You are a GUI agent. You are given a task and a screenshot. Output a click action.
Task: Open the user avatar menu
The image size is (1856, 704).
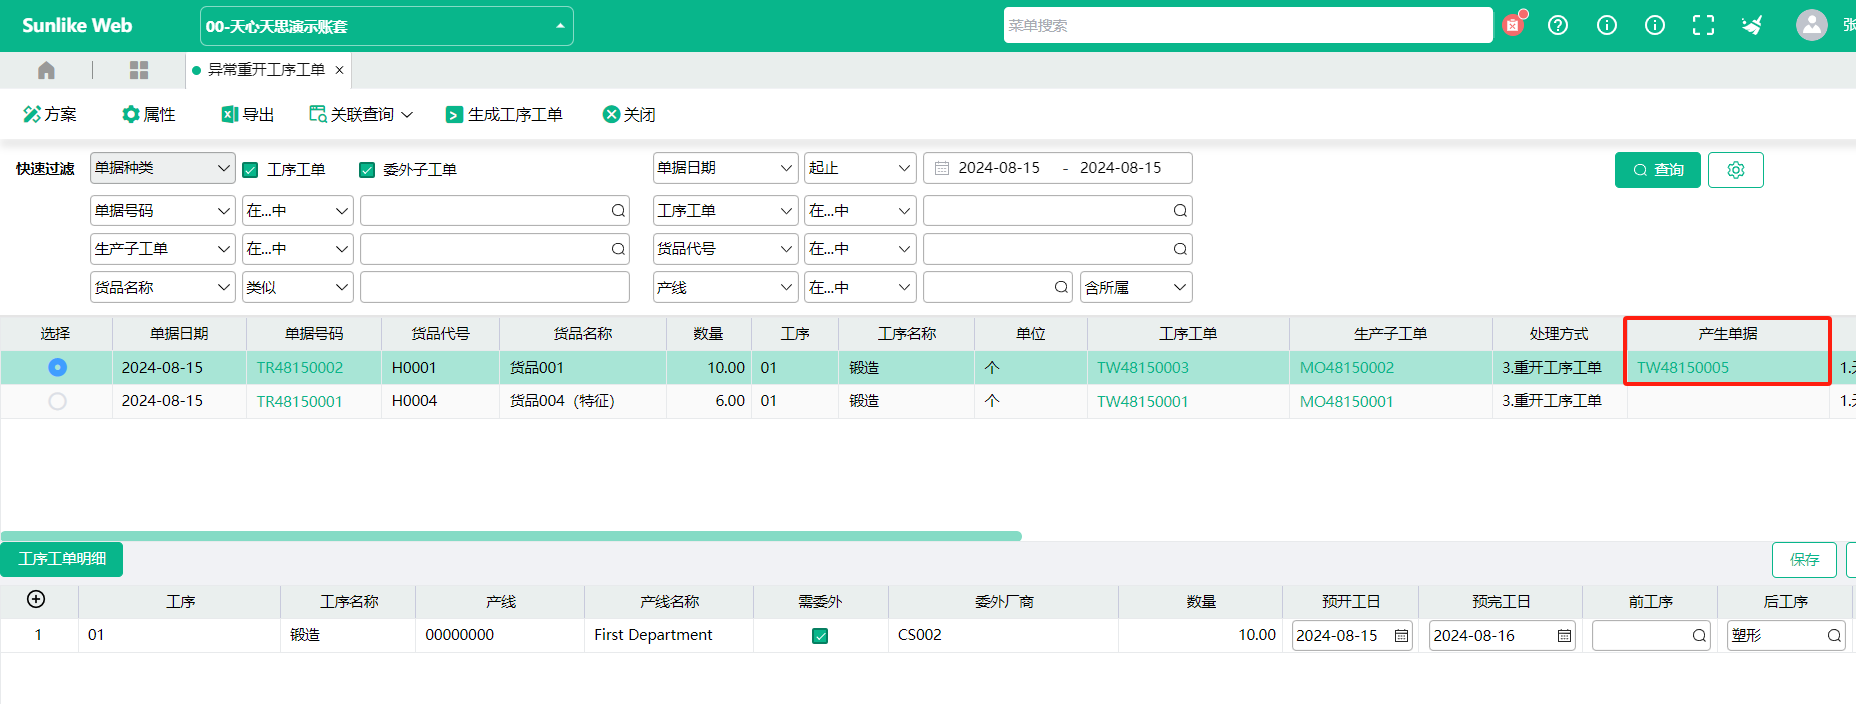pos(1811,25)
